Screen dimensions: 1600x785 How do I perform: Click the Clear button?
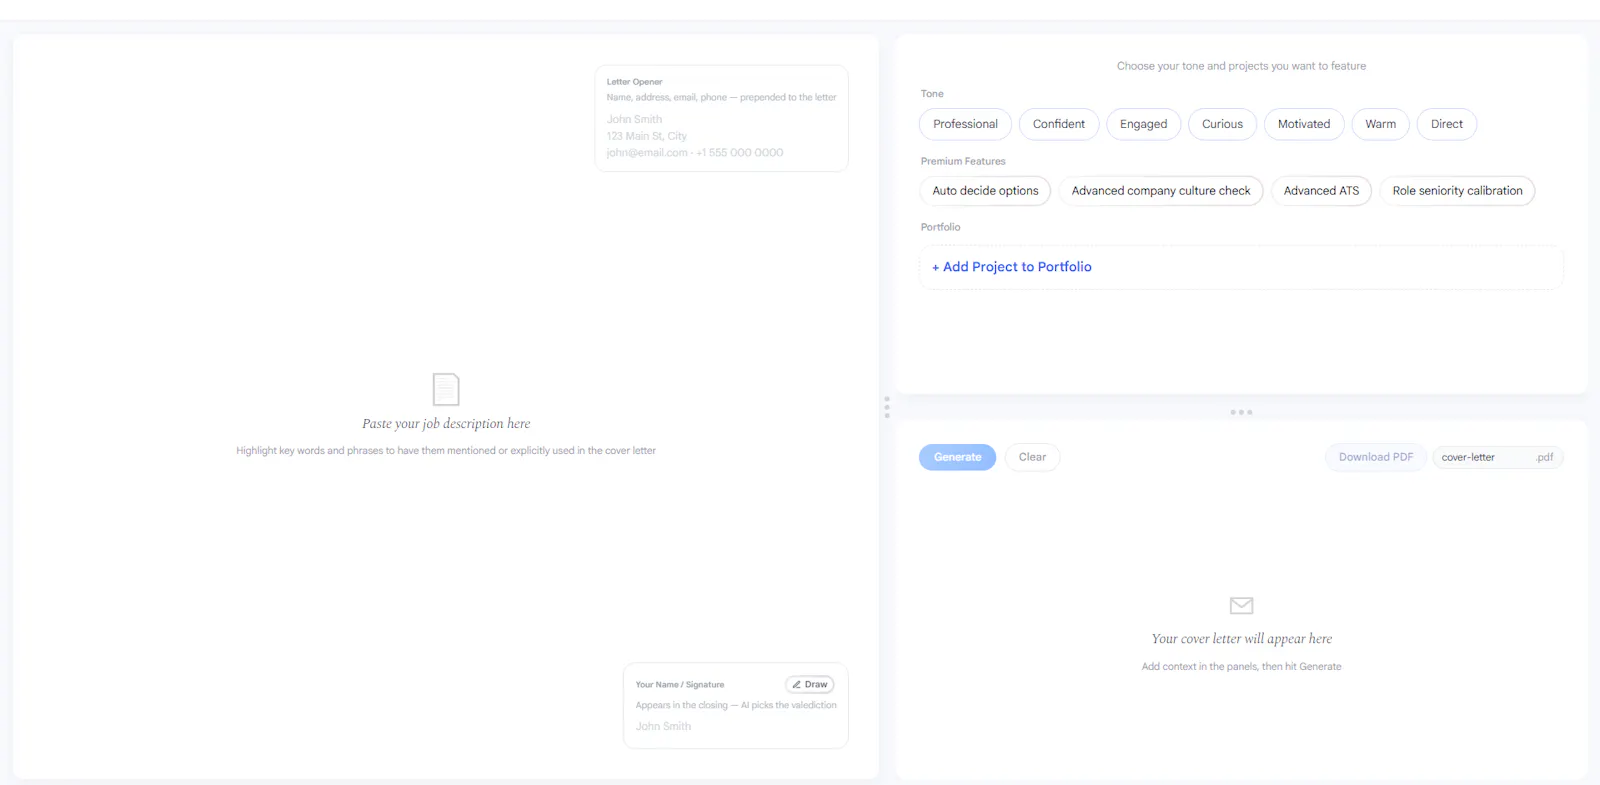click(x=1032, y=457)
